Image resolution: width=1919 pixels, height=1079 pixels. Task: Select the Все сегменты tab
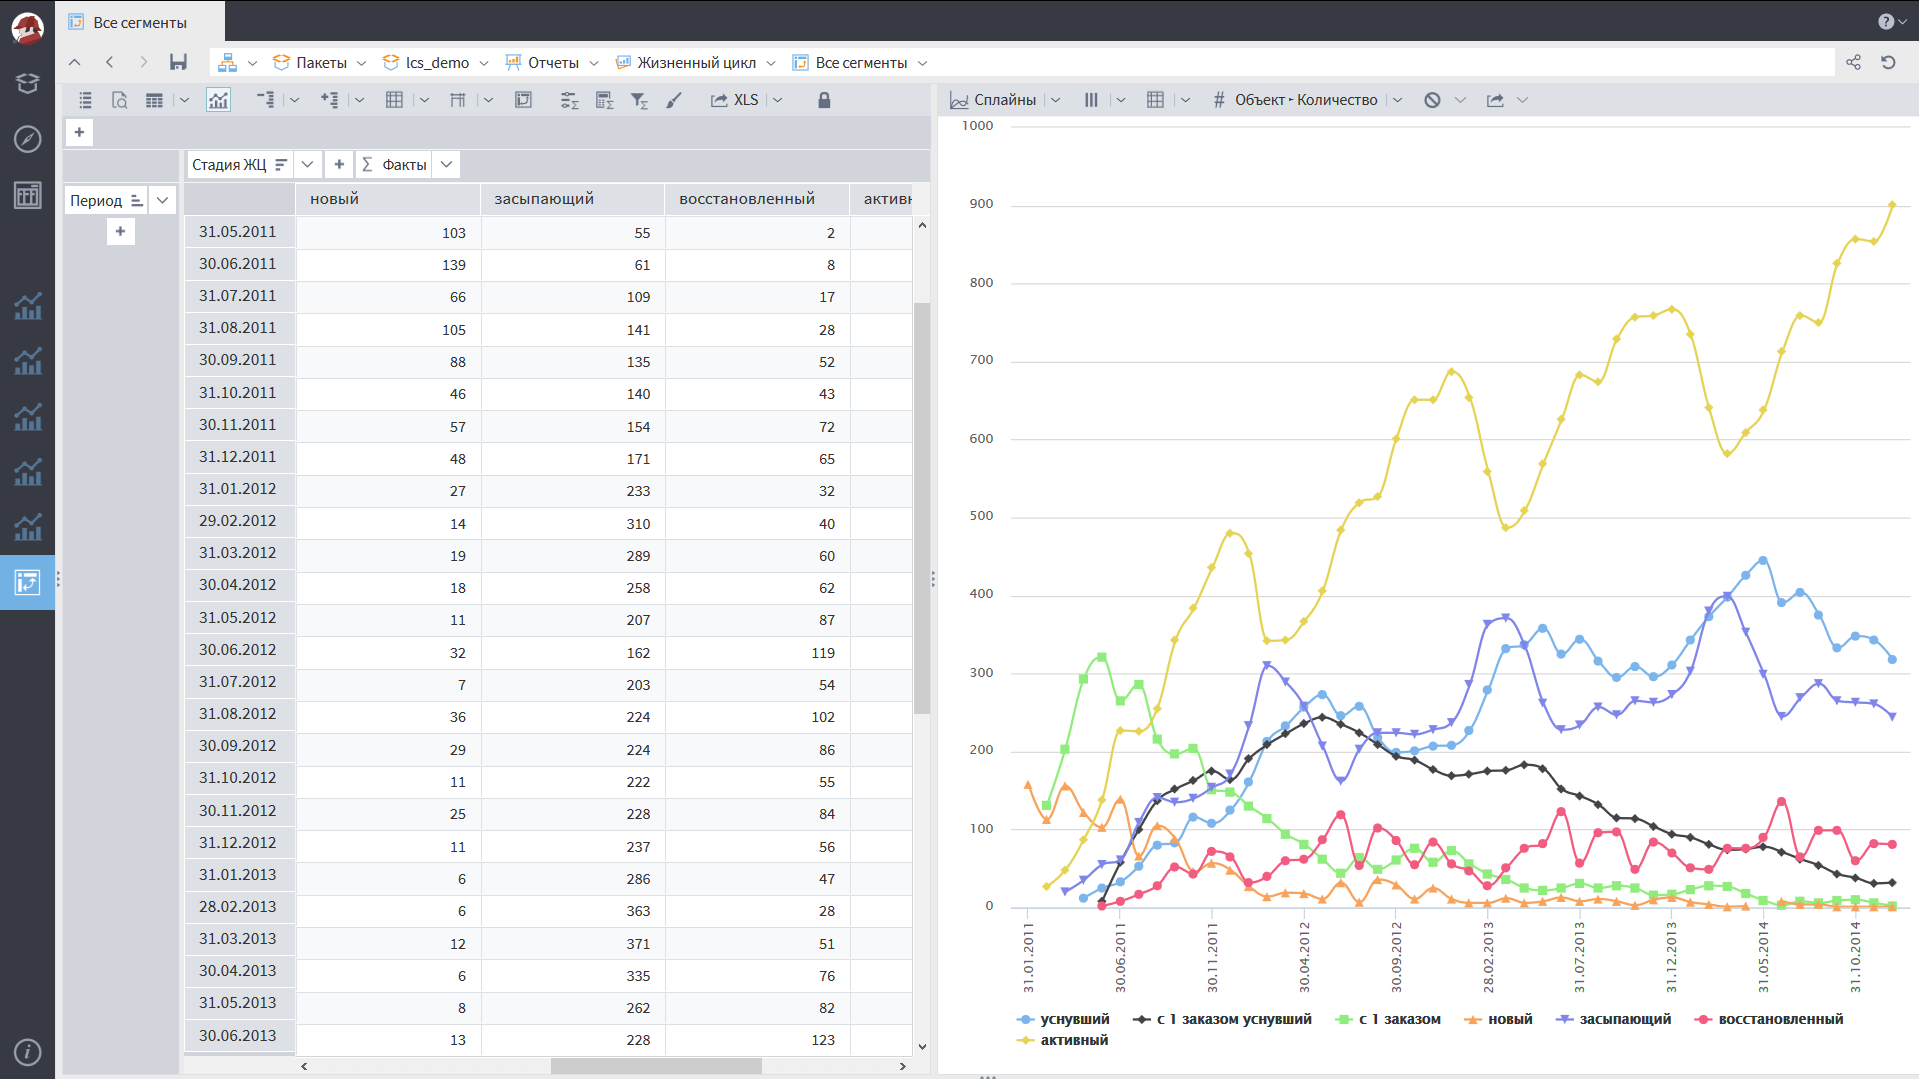140,22
